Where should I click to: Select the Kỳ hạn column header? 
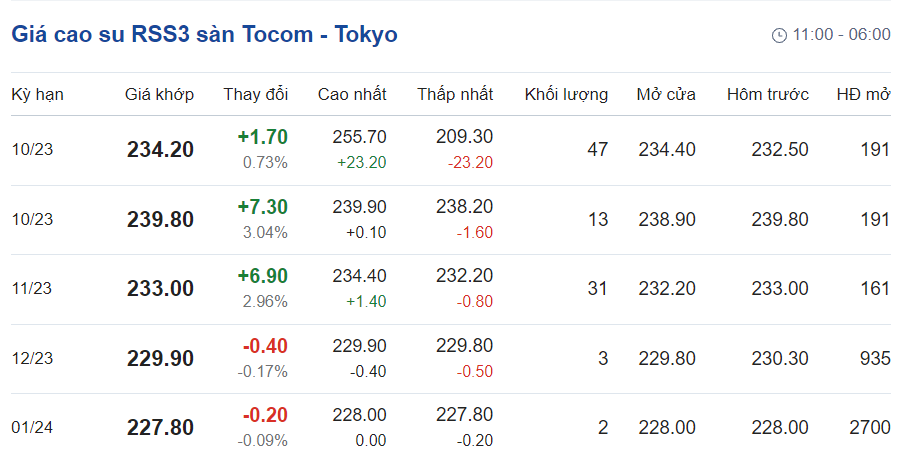pyautogui.click(x=38, y=95)
